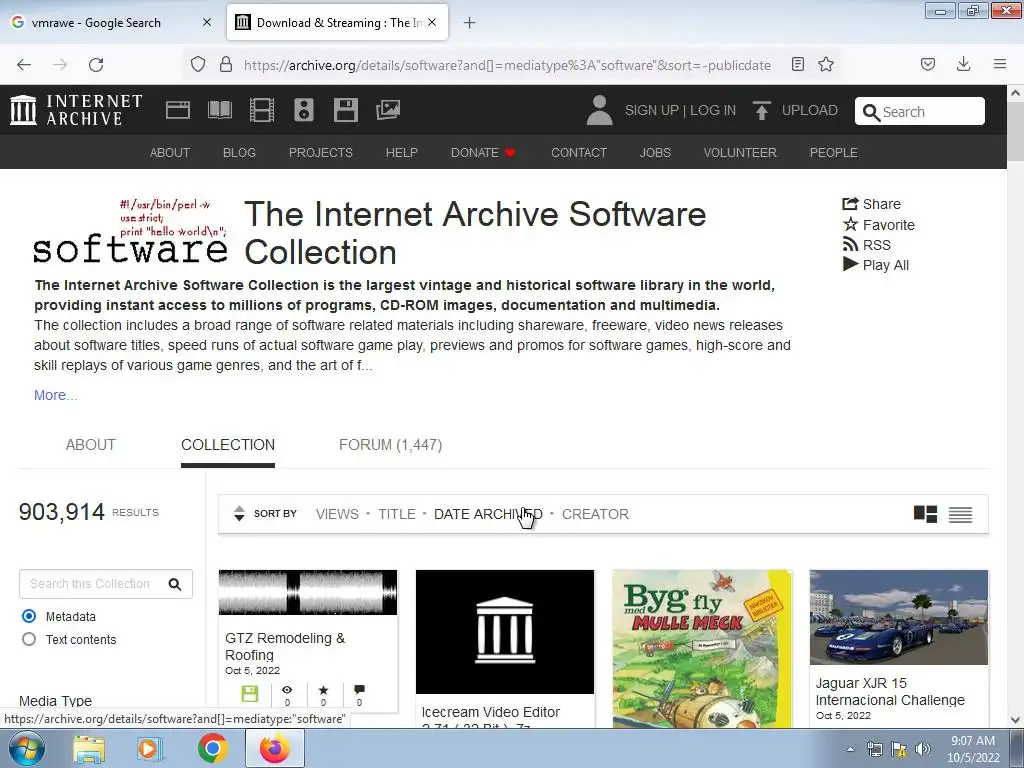The image size is (1024, 768).
Task: Open Firefox hamburger application menu
Action: (1000, 64)
